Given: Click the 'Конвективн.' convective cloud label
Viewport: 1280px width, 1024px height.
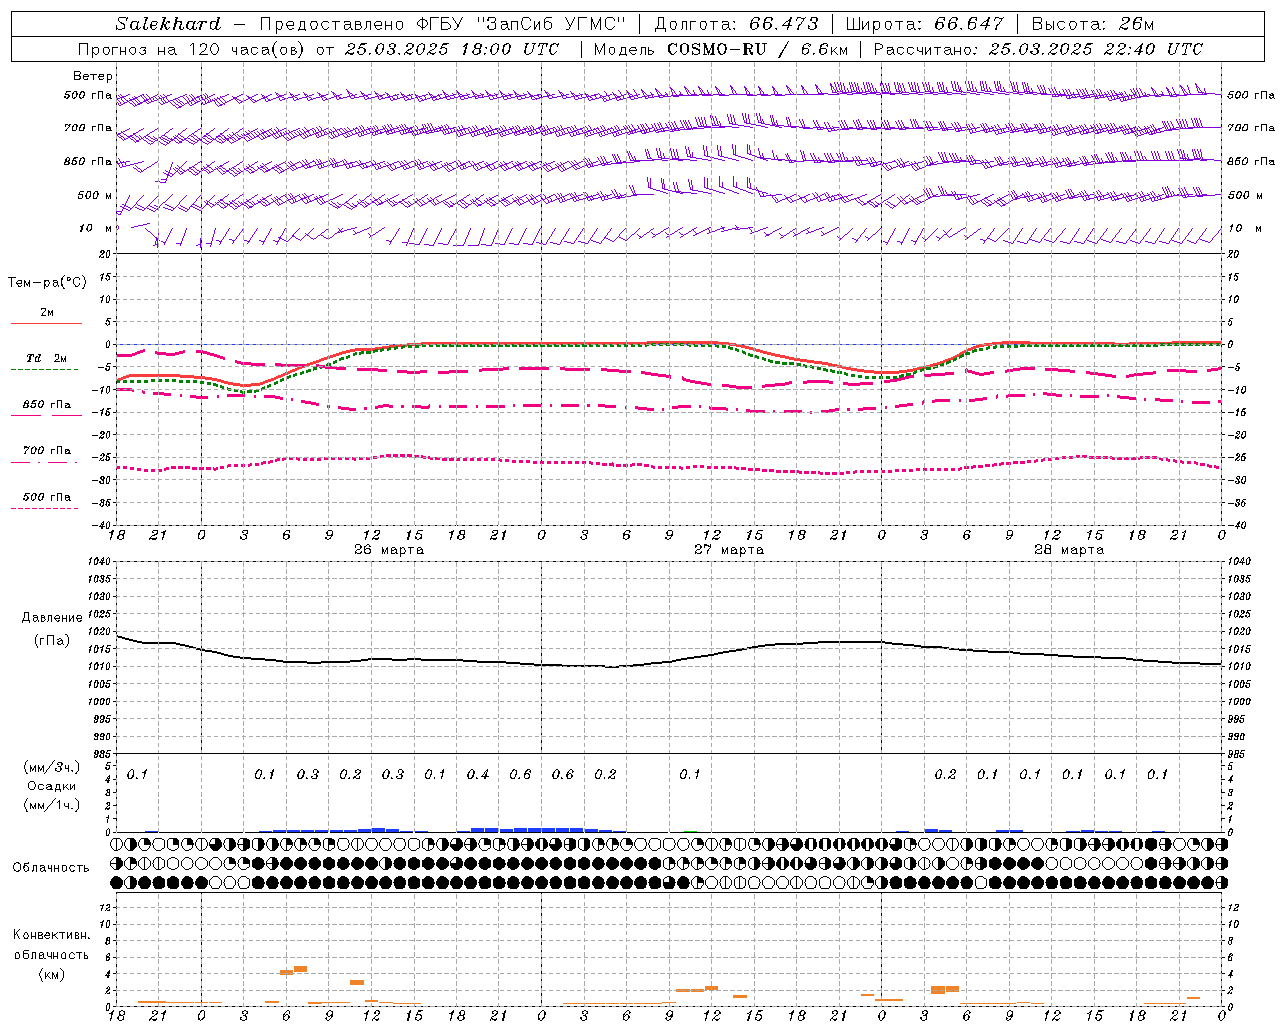Looking at the screenshot, I should 52,935.
